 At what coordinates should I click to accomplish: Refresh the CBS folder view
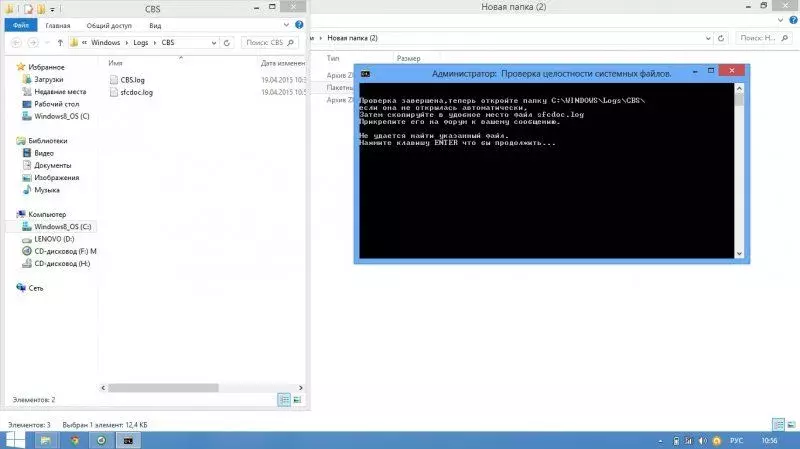coord(227,43)
